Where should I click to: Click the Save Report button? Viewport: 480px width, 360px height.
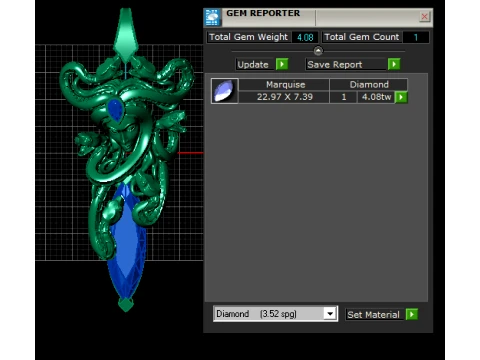tap(346, 64)
